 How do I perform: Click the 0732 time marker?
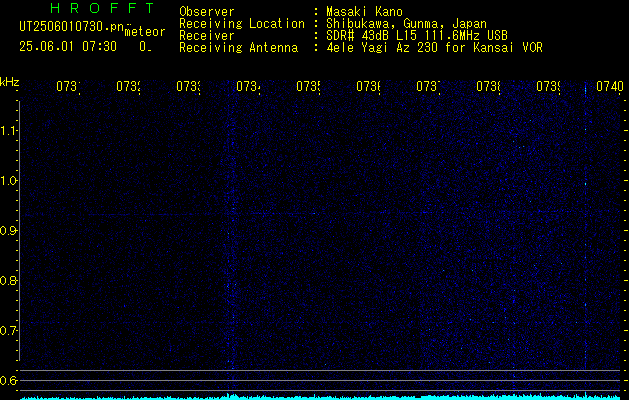point(128,86)
